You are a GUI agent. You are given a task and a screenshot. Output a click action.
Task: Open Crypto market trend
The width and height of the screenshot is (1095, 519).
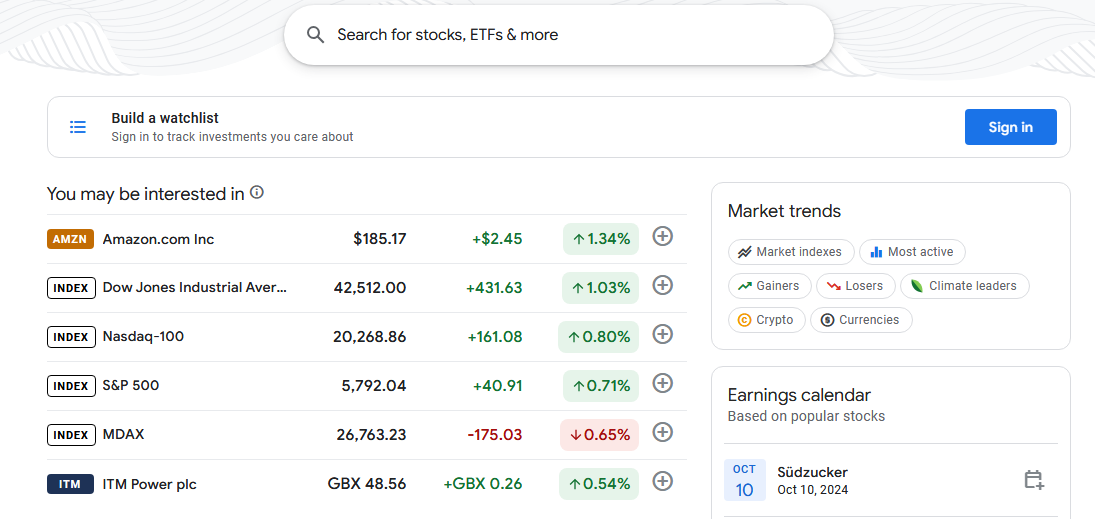click(767, 320)
